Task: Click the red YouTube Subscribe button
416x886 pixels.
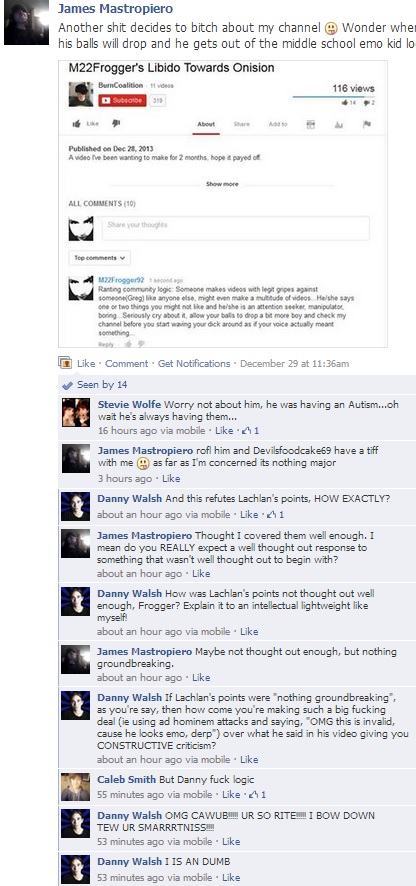Action: (x=122, y=101)
